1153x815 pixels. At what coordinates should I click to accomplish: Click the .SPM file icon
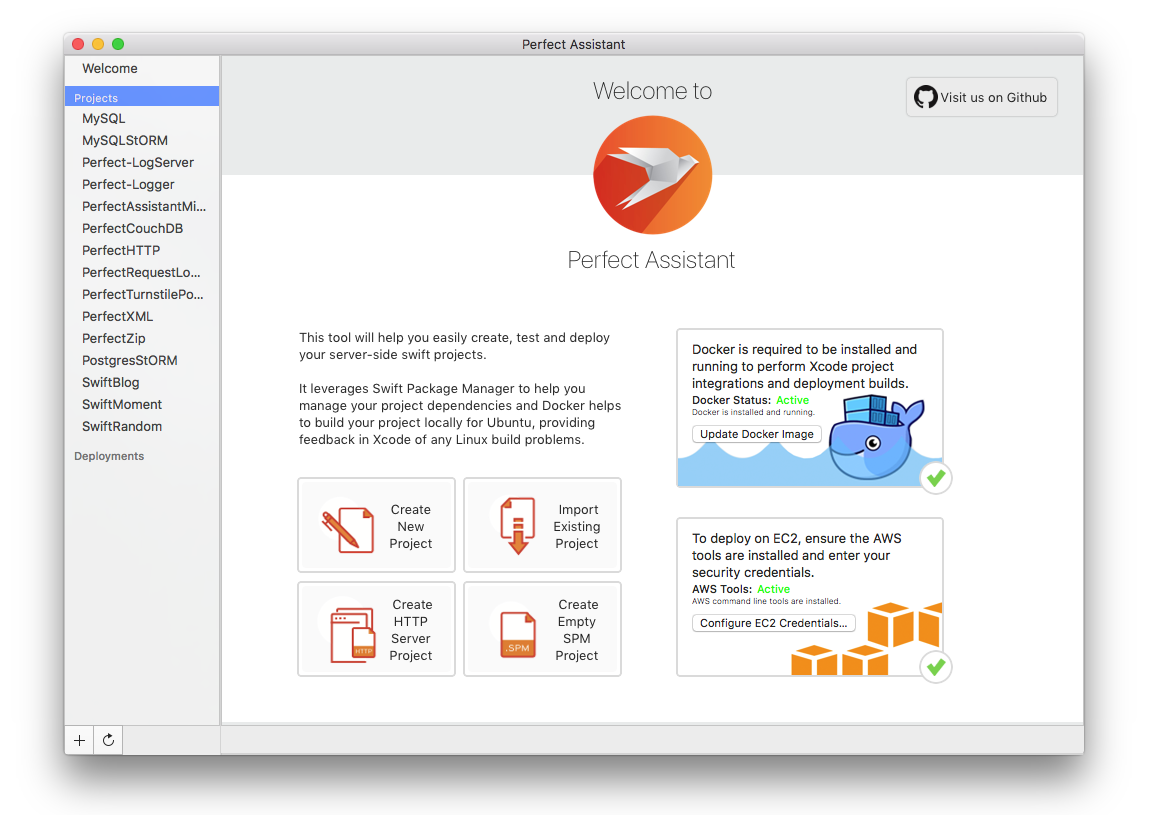pyautogui.click(x=518, y=635)
